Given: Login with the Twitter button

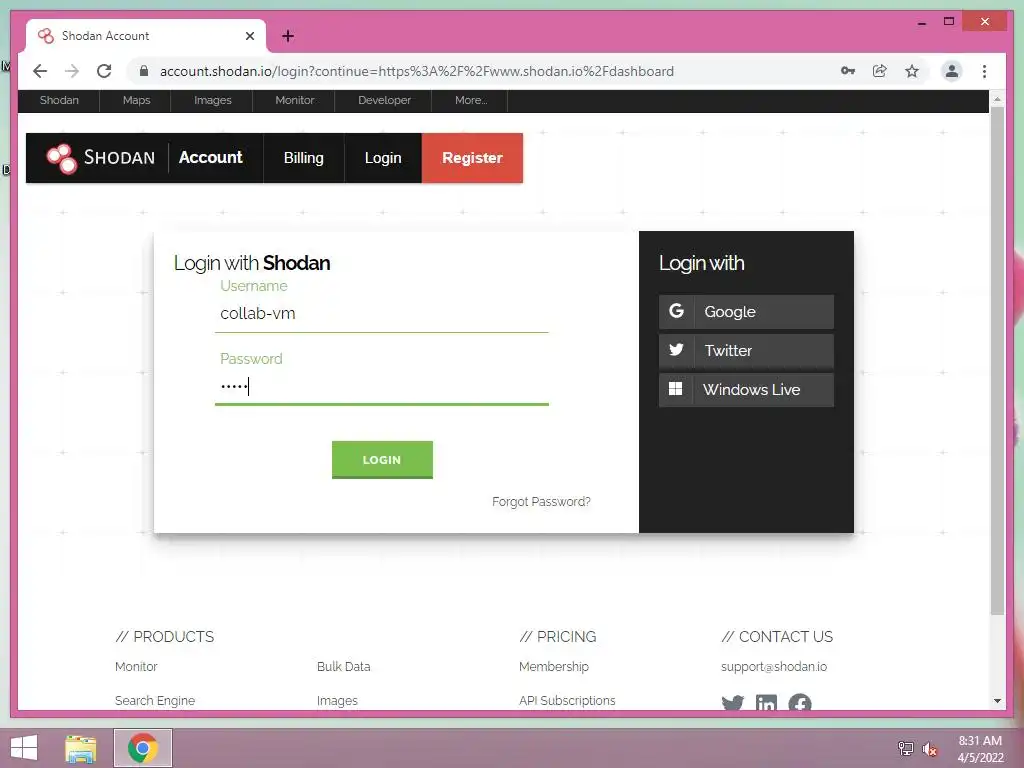Looking at the screenshot, I should (x=746, y=351).
